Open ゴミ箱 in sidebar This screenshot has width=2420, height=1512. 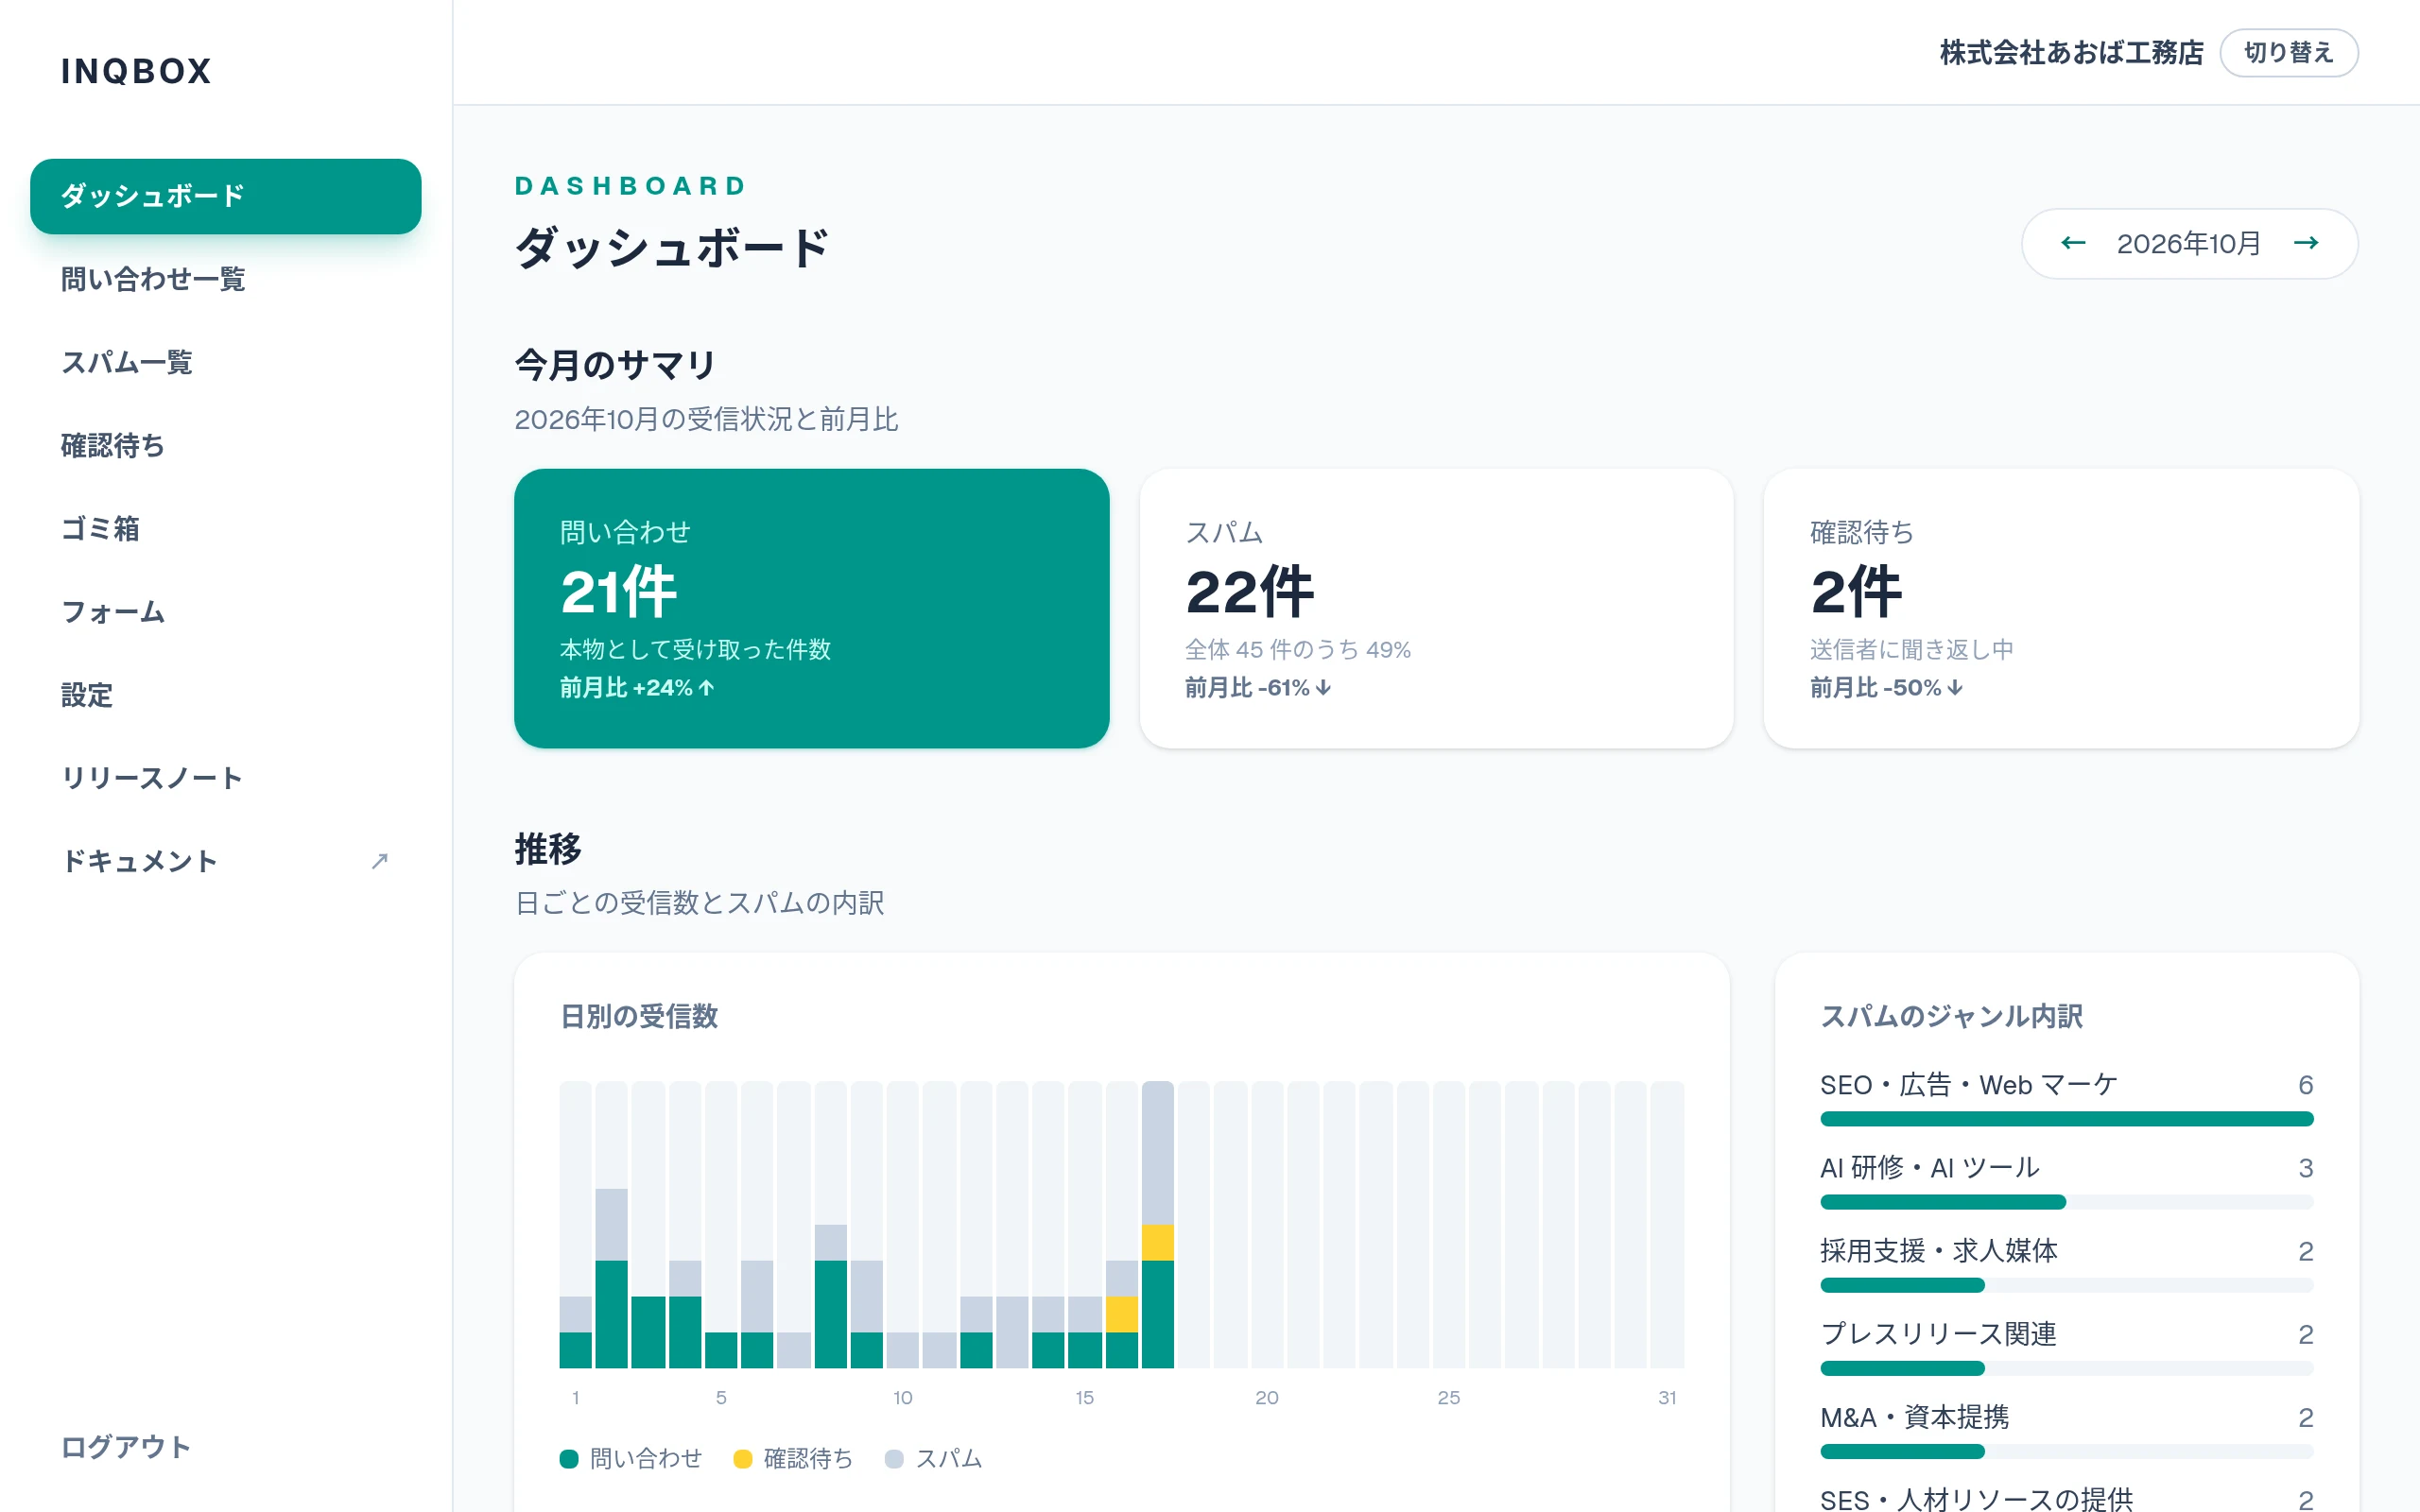(226, 528)
